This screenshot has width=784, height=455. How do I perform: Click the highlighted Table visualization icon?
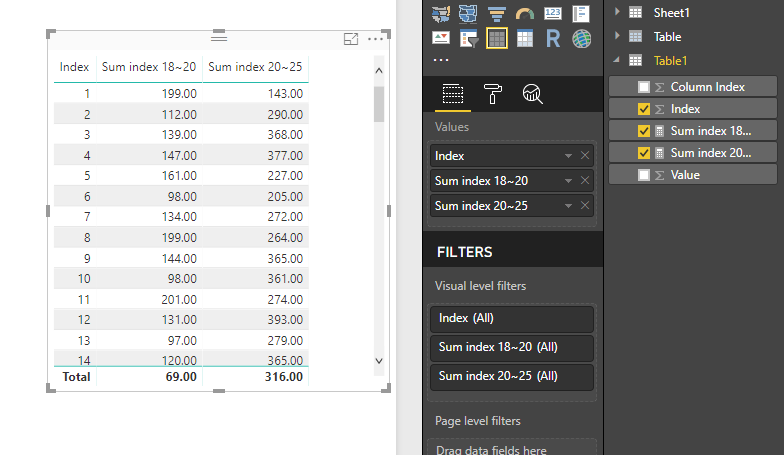(x=496, y=38)
